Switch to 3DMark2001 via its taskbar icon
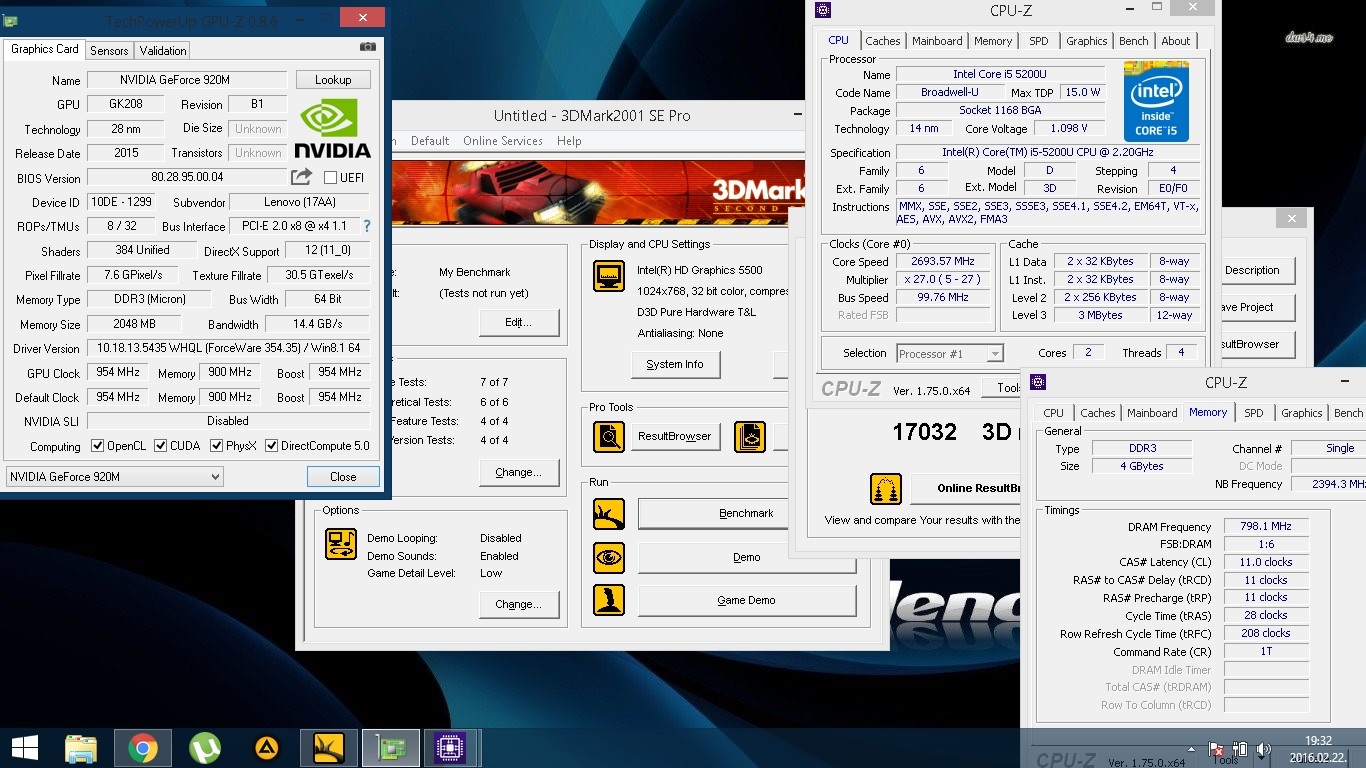 tap(328, 748)
